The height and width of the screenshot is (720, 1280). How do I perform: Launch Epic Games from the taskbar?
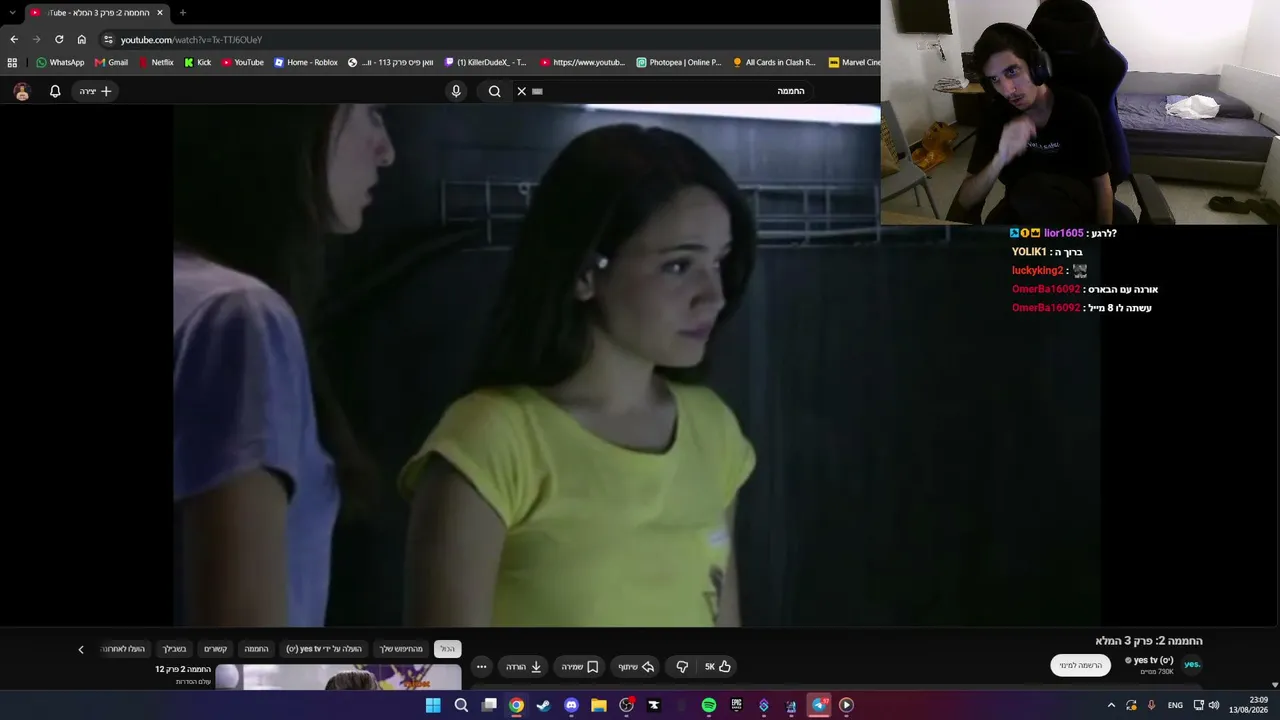coord(736,705)
